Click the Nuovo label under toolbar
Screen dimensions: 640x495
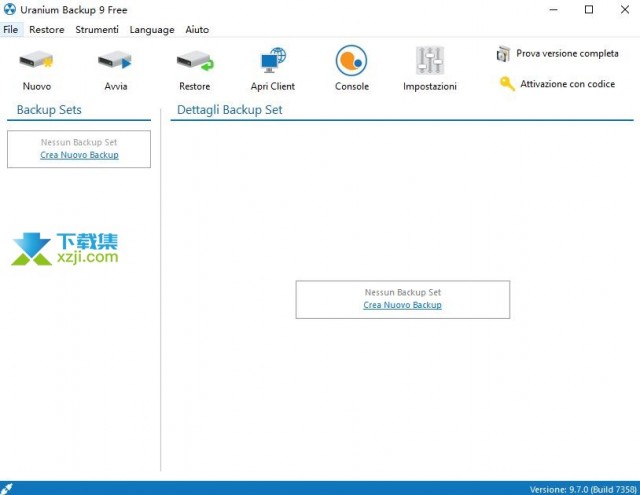[x=37, y=86]
